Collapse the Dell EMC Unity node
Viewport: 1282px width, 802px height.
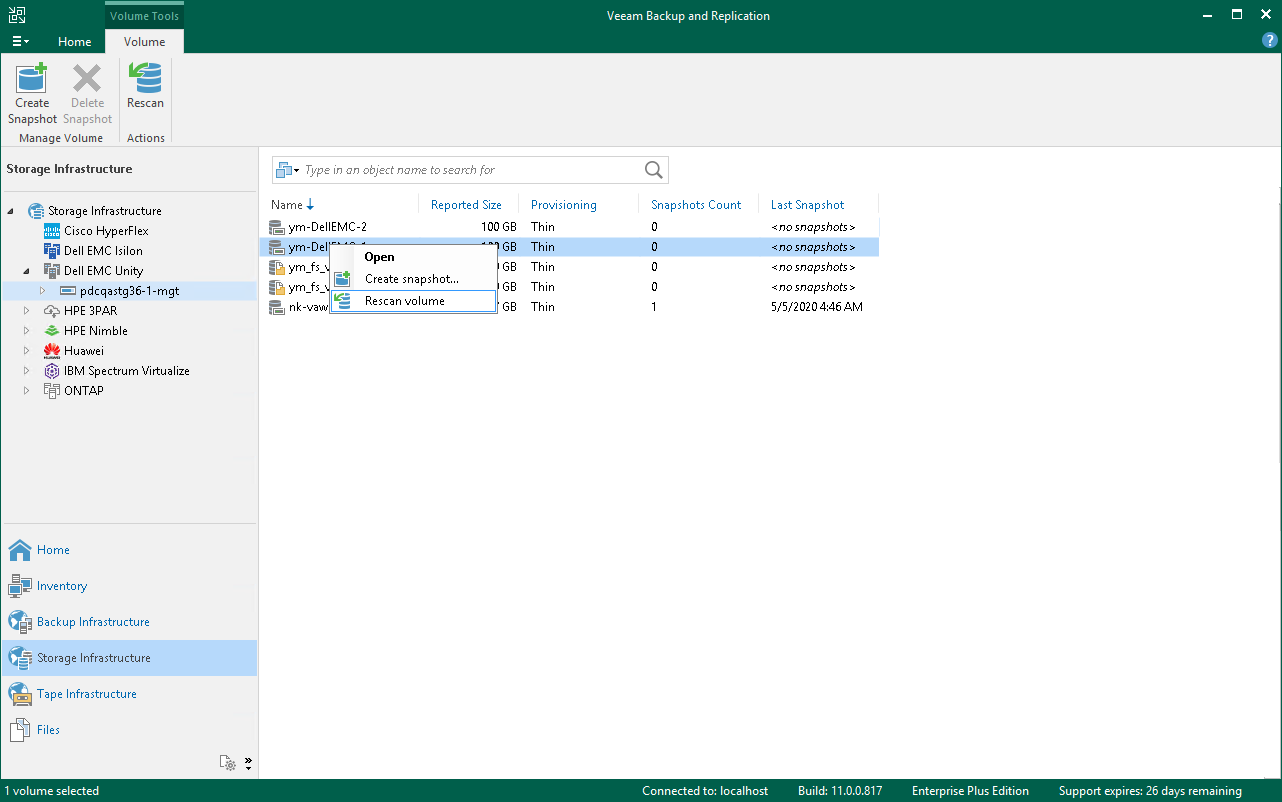coord(27,271)
